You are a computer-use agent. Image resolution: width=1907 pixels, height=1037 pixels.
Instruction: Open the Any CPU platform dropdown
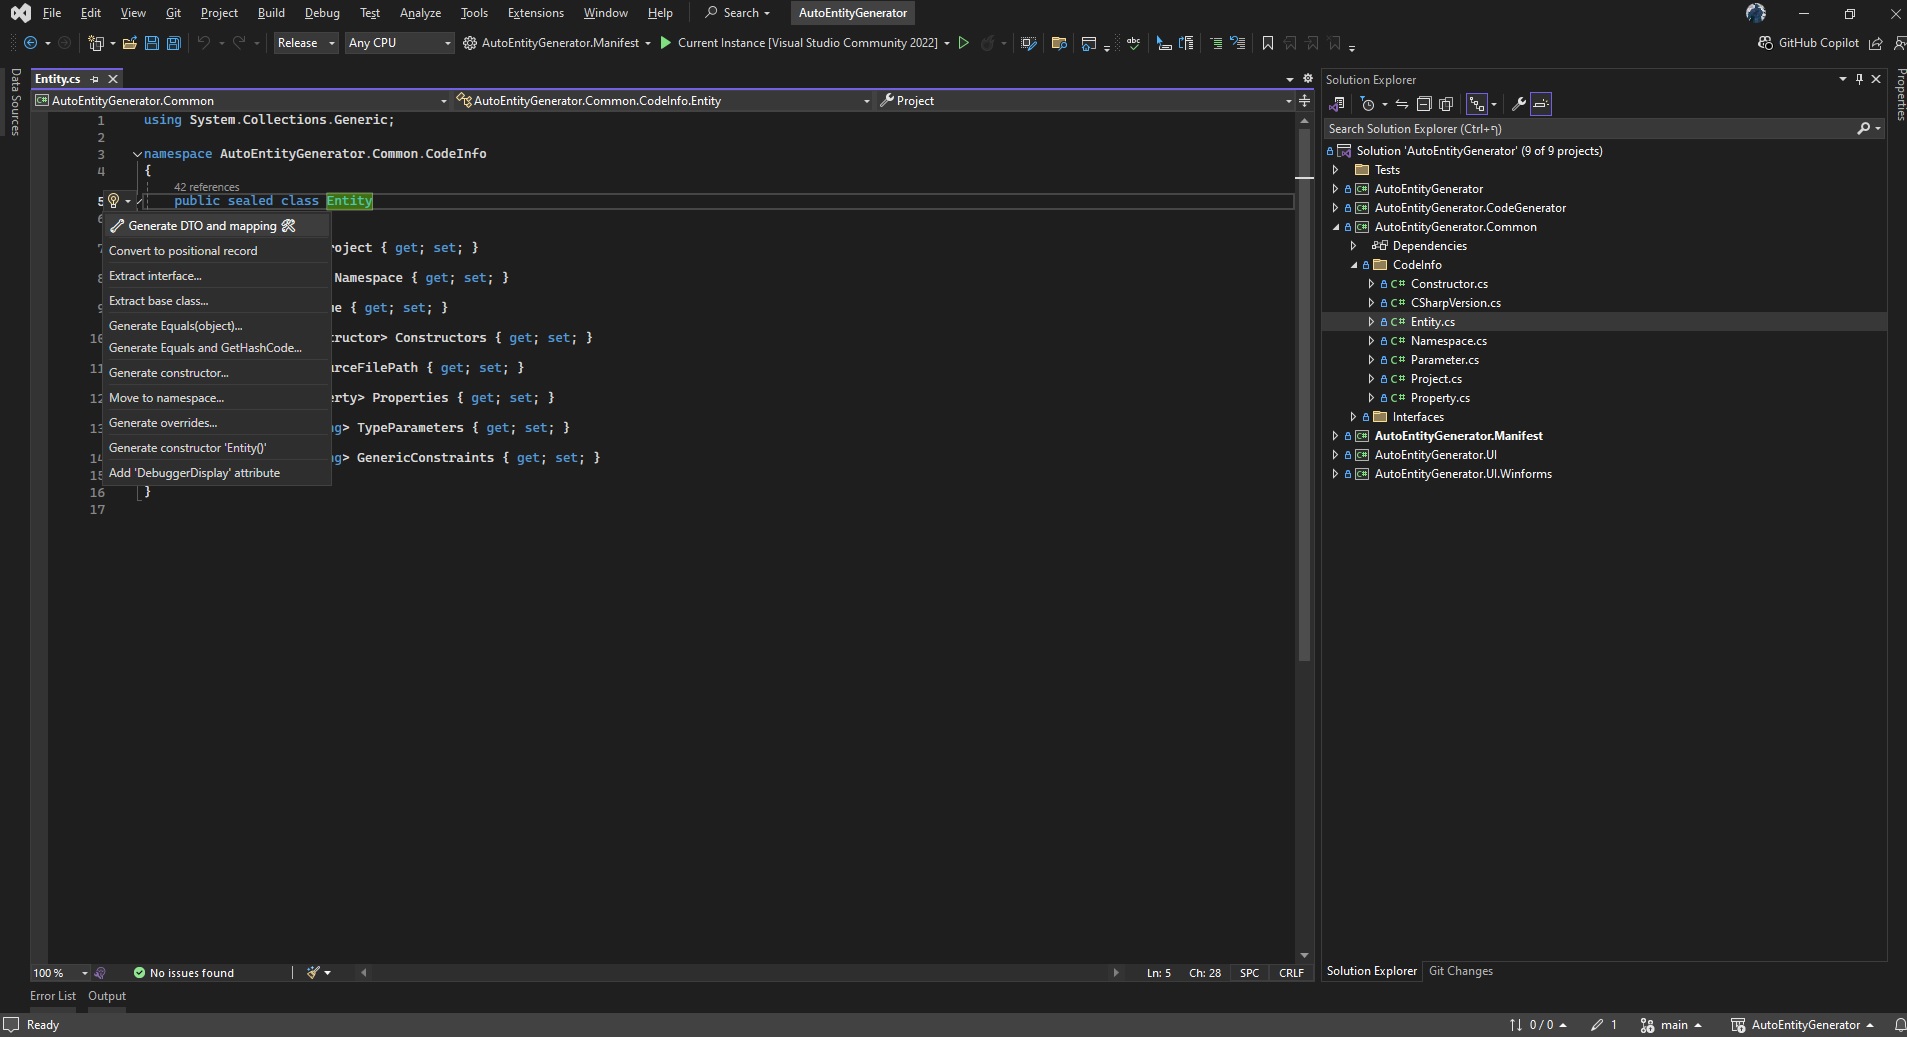pos(399,43)
